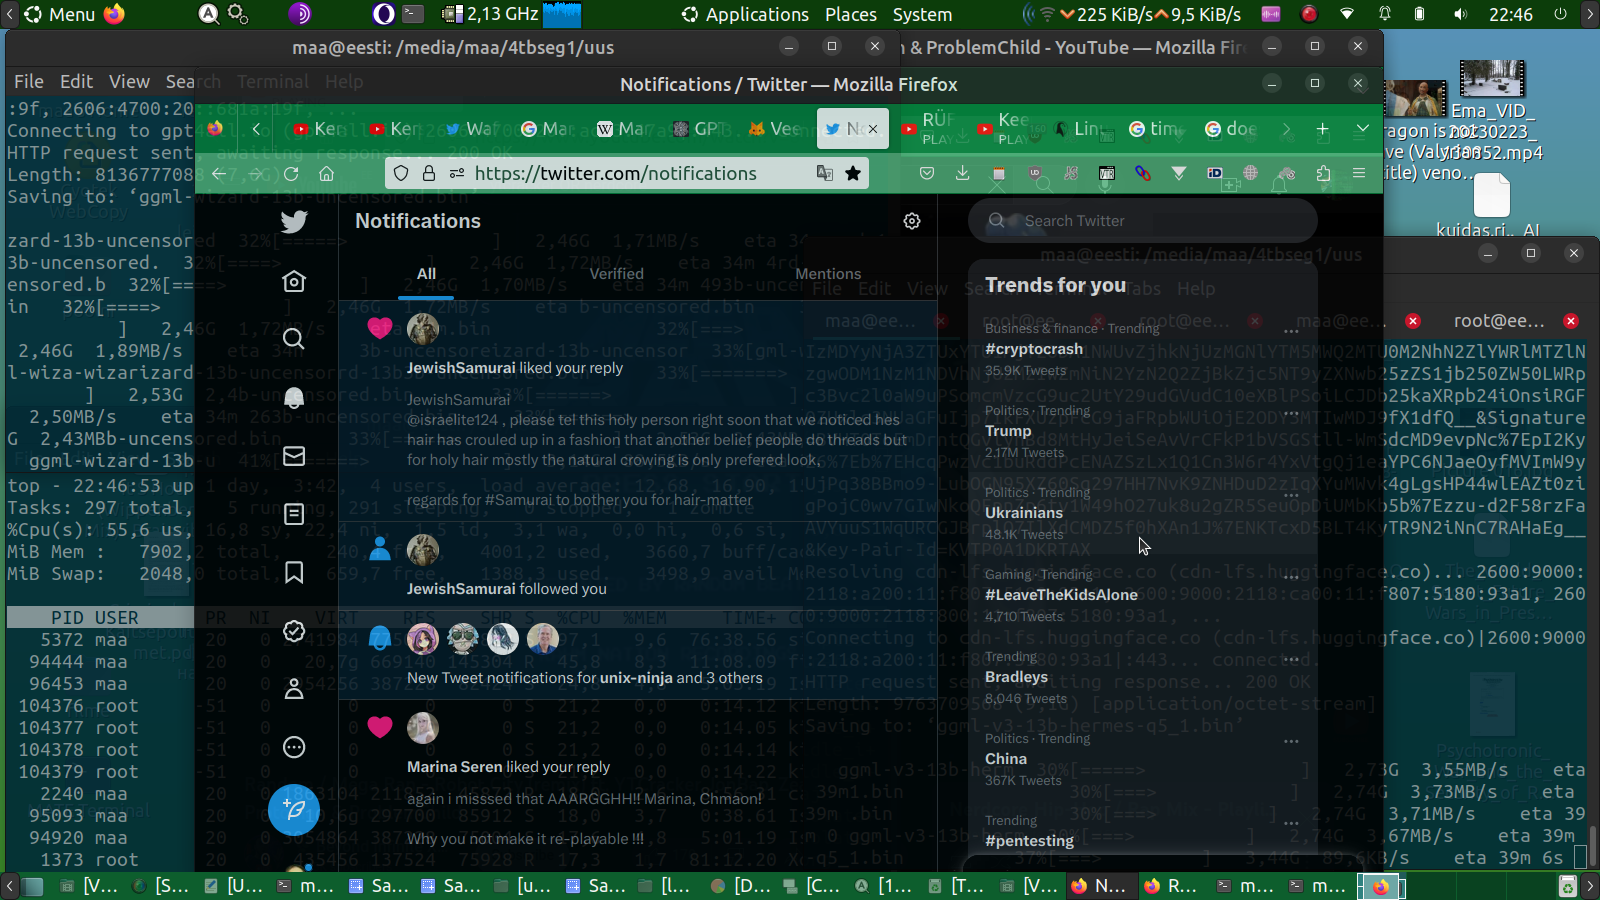The width and height of the screenshot is (1600, 900).
Task: Focus the Firefox URL address bar
Action: click(627, 173)
